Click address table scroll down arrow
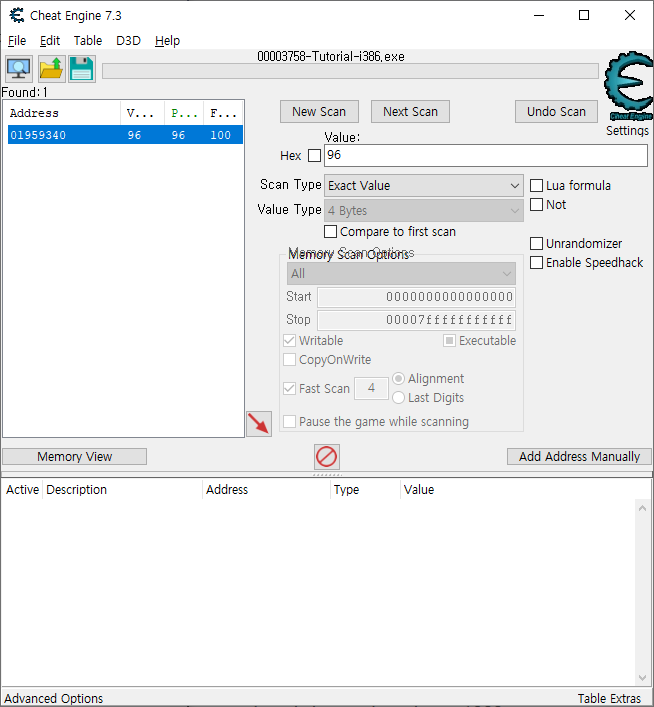The height and width of the screenshot is (707, 654). click(x=643, y=677)
